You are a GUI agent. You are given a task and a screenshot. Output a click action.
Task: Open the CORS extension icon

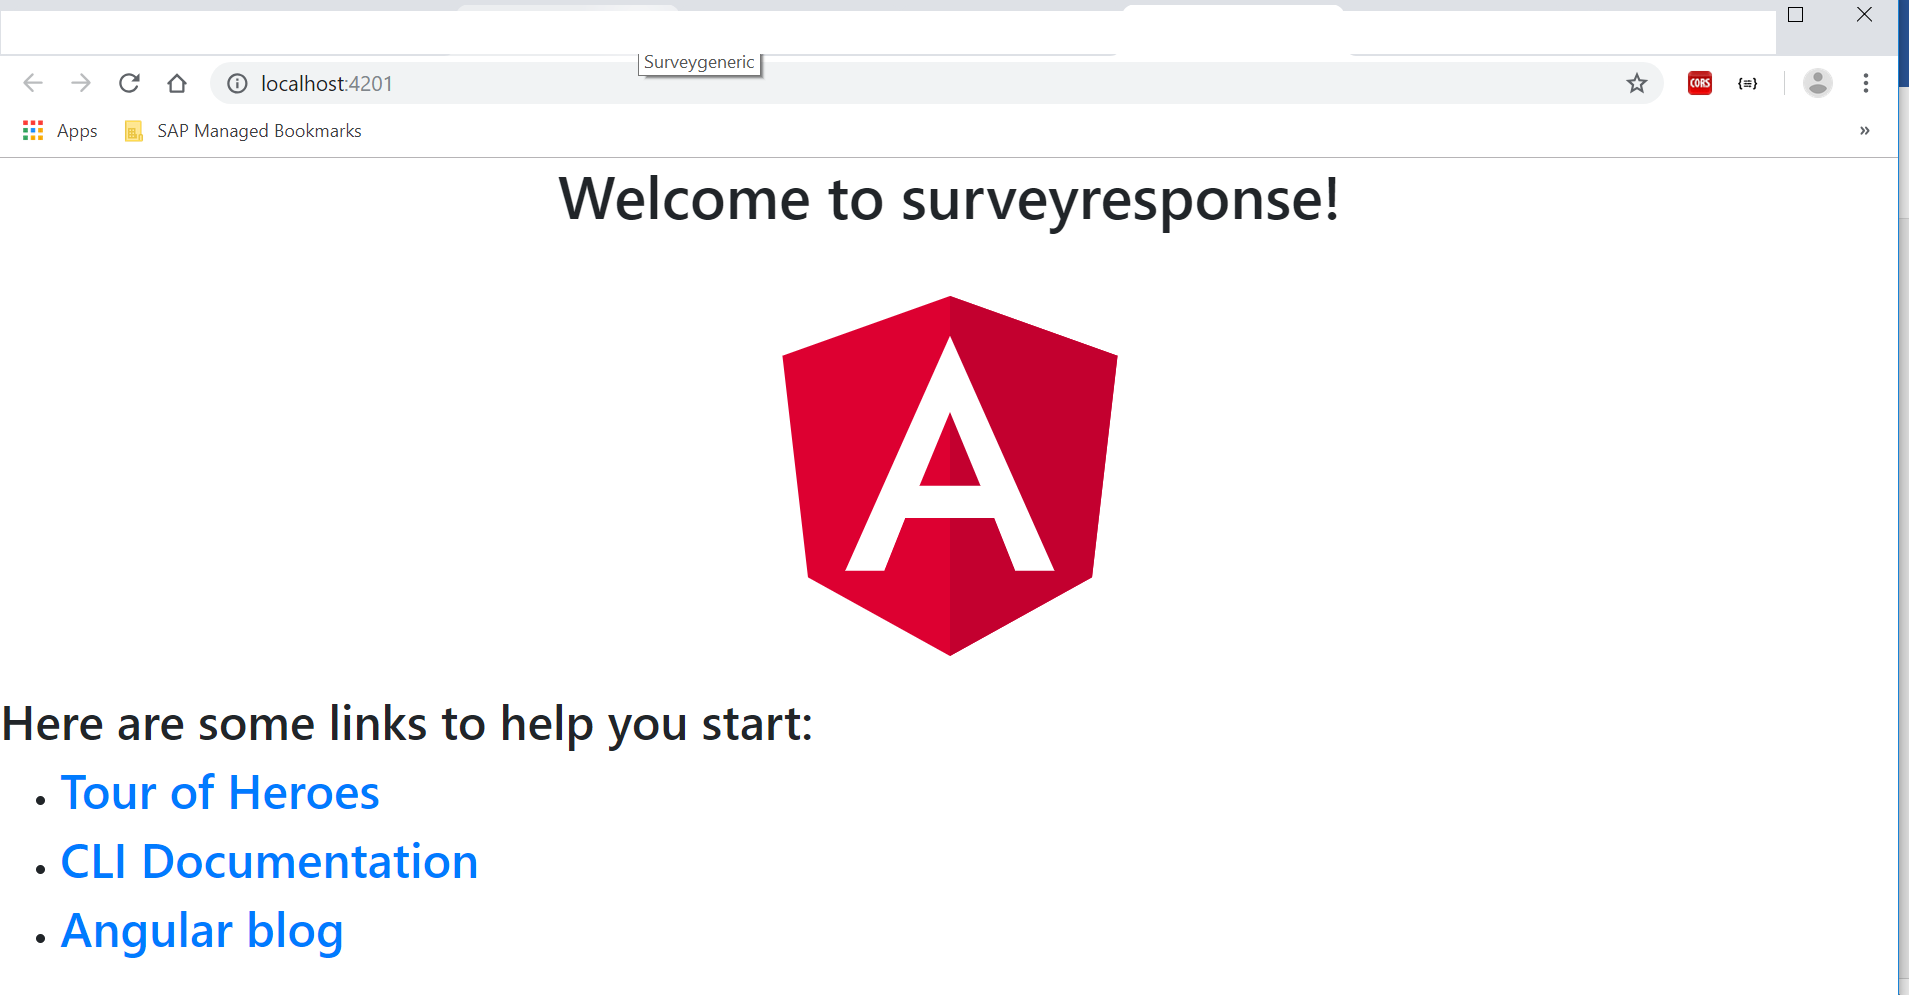1699,83
